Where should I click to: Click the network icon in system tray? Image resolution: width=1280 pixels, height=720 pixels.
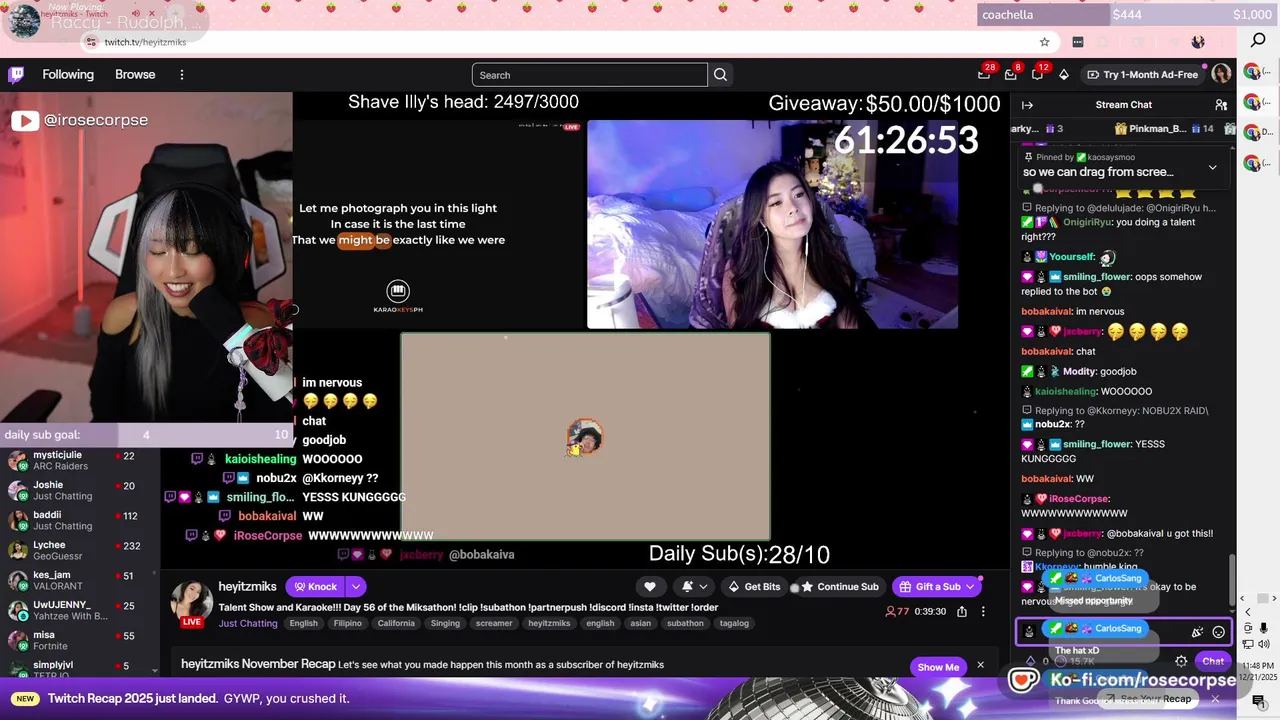click(x=1248, y=644)
